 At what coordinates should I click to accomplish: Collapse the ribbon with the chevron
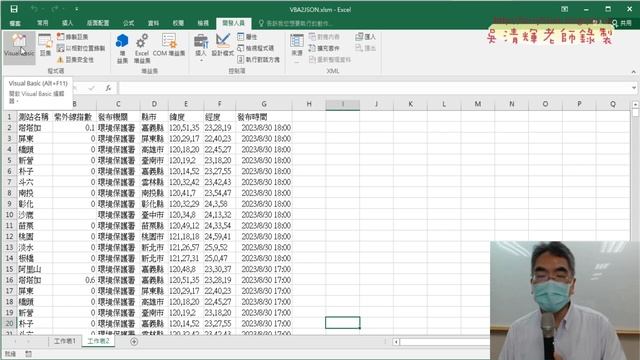point(633,72)
